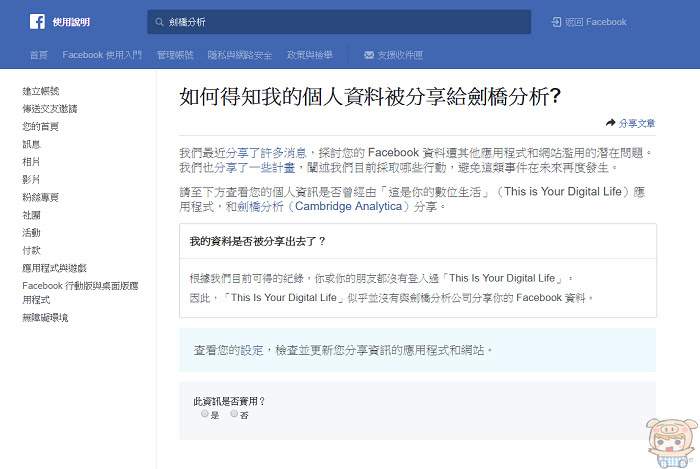Open 應用程式與遊戲 in the sidebar
Viewport: 700px width, 469px height.
click(x=54, y=268)
